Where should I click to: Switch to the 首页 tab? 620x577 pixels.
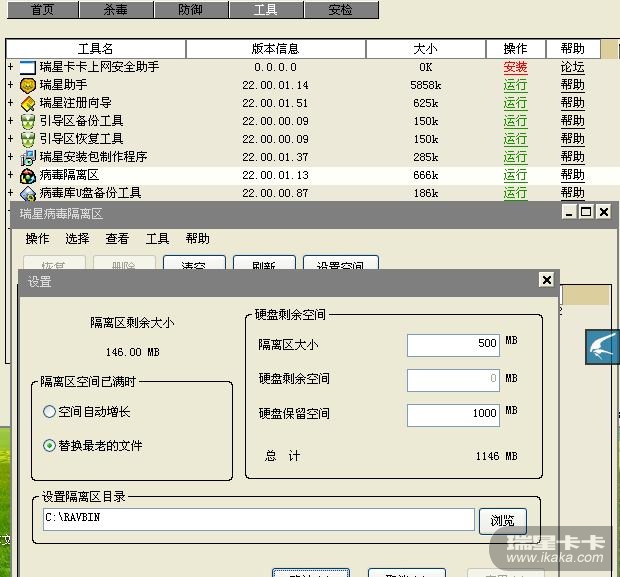pyautogui.click(x=43, y=9)
